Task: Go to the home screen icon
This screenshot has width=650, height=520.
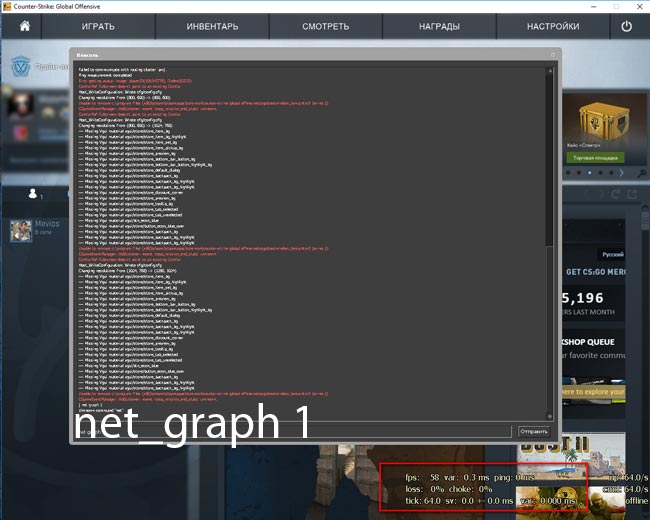Action: pos(24,26)
